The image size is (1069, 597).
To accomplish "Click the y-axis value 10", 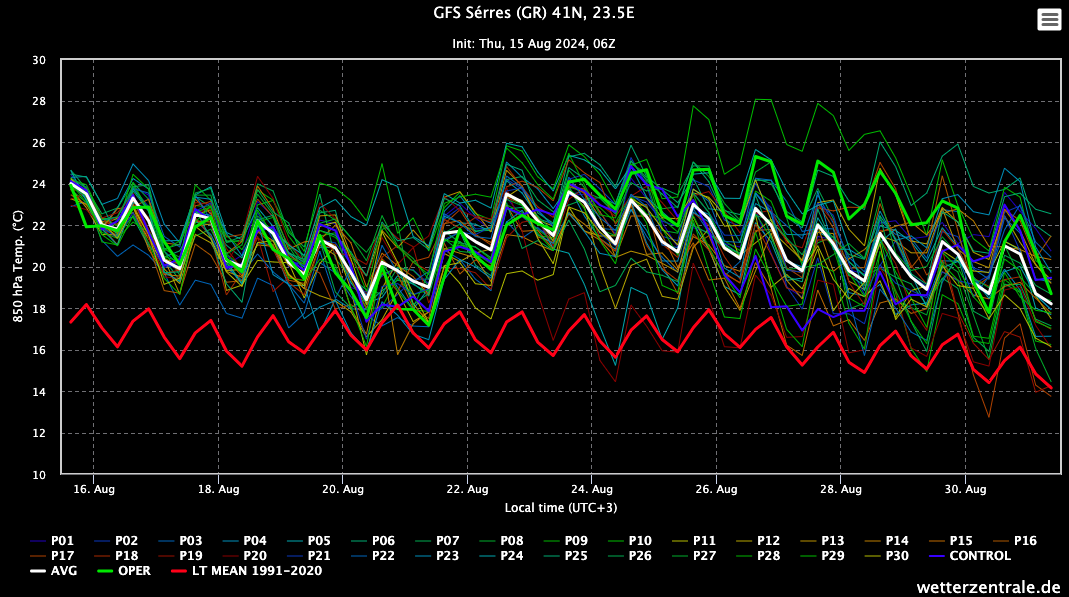I will [x=39, y=475].
